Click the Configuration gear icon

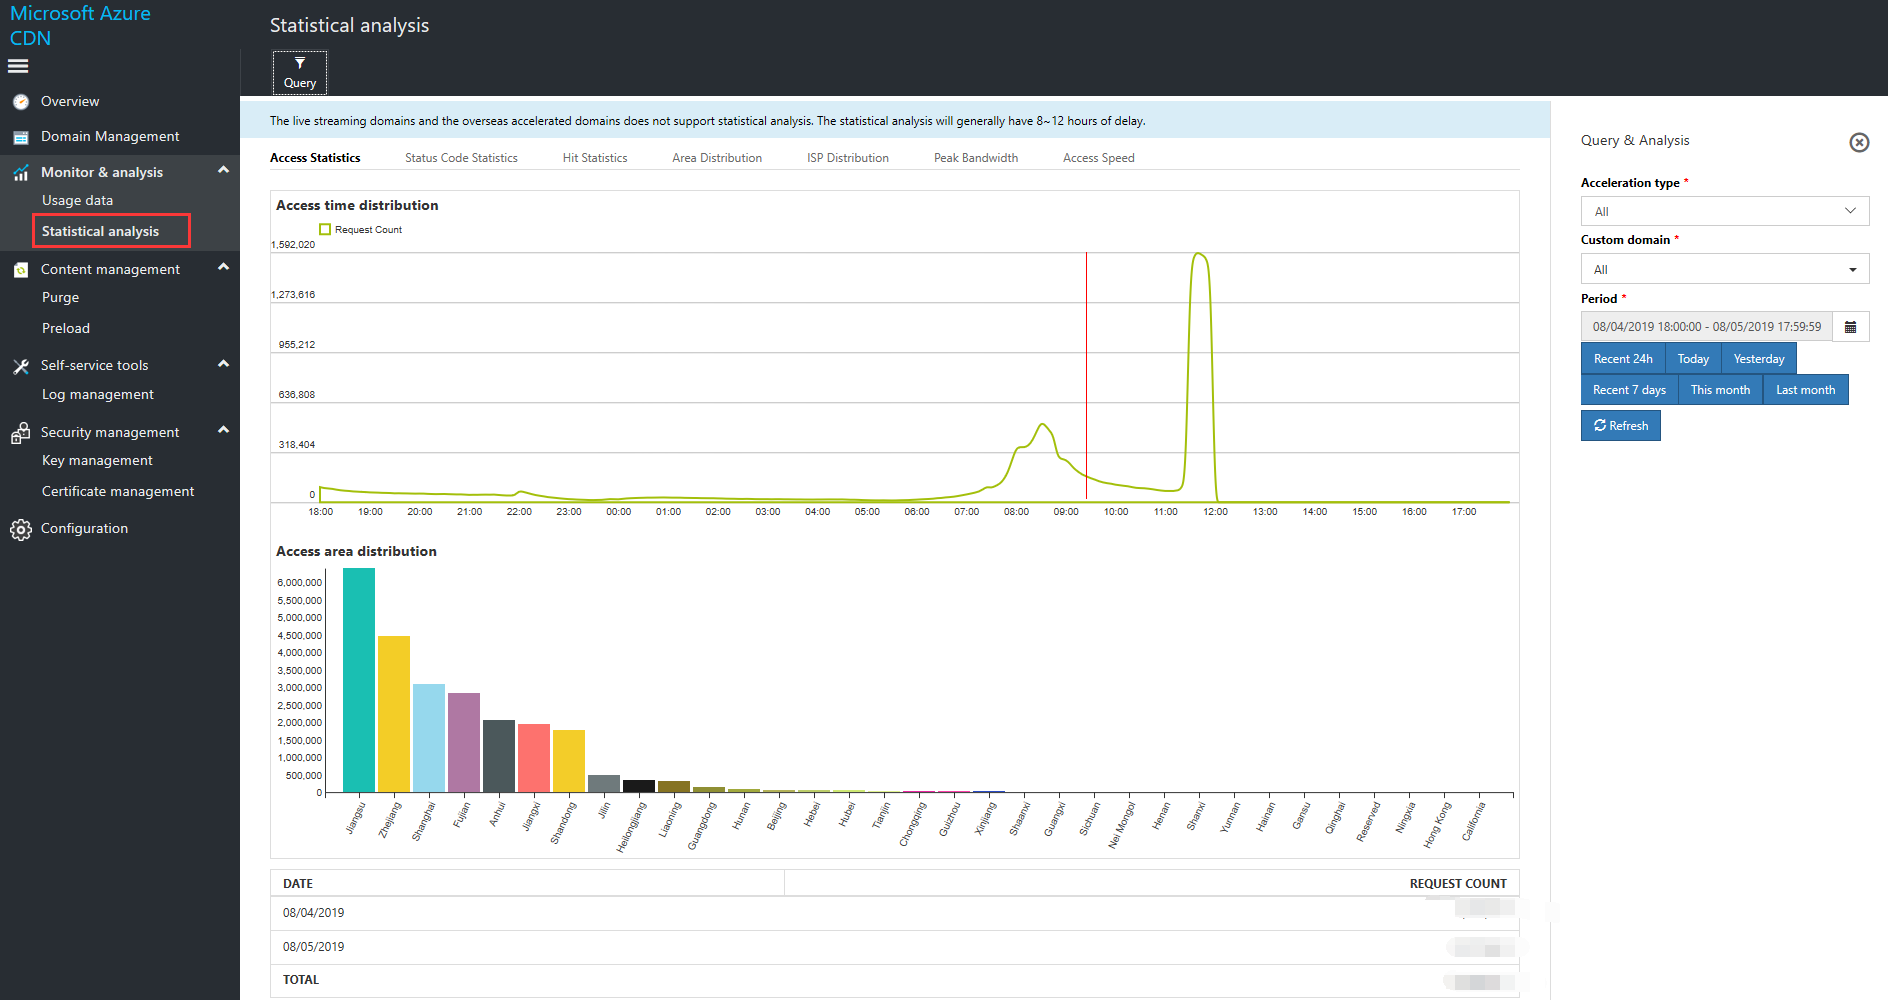coord(21,529)
